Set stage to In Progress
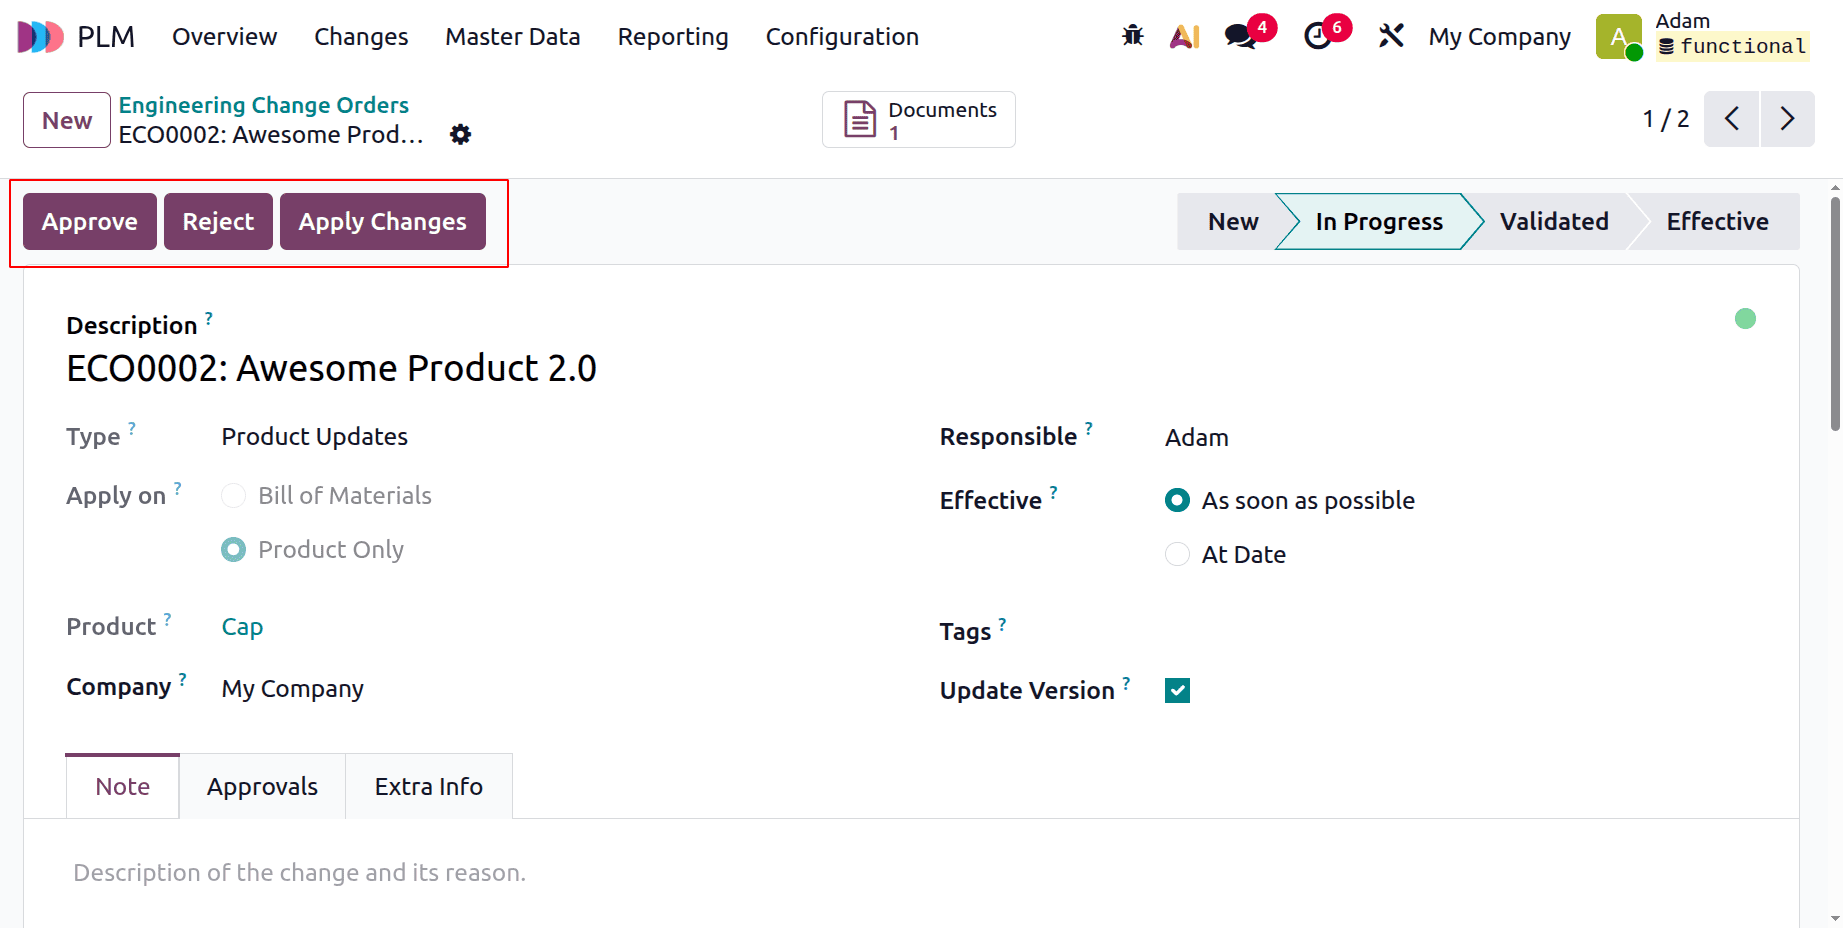 point(1379,221)
